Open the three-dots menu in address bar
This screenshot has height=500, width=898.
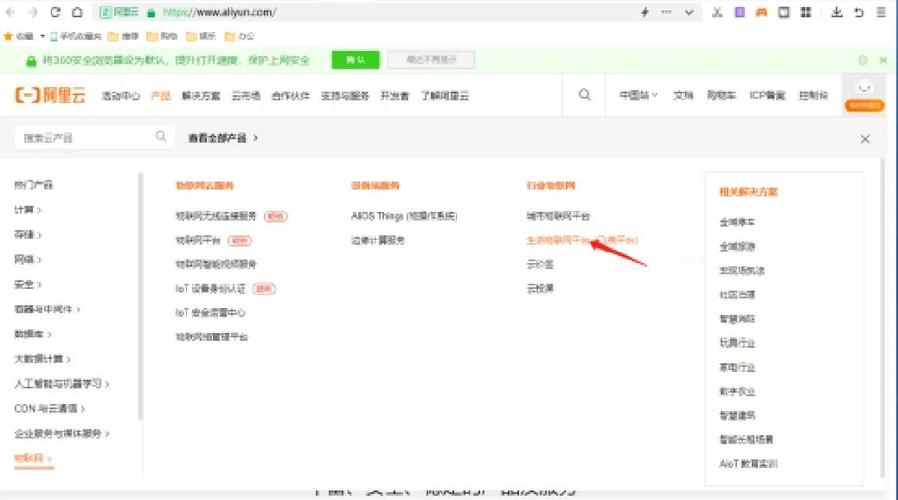[x=667, y=12]
